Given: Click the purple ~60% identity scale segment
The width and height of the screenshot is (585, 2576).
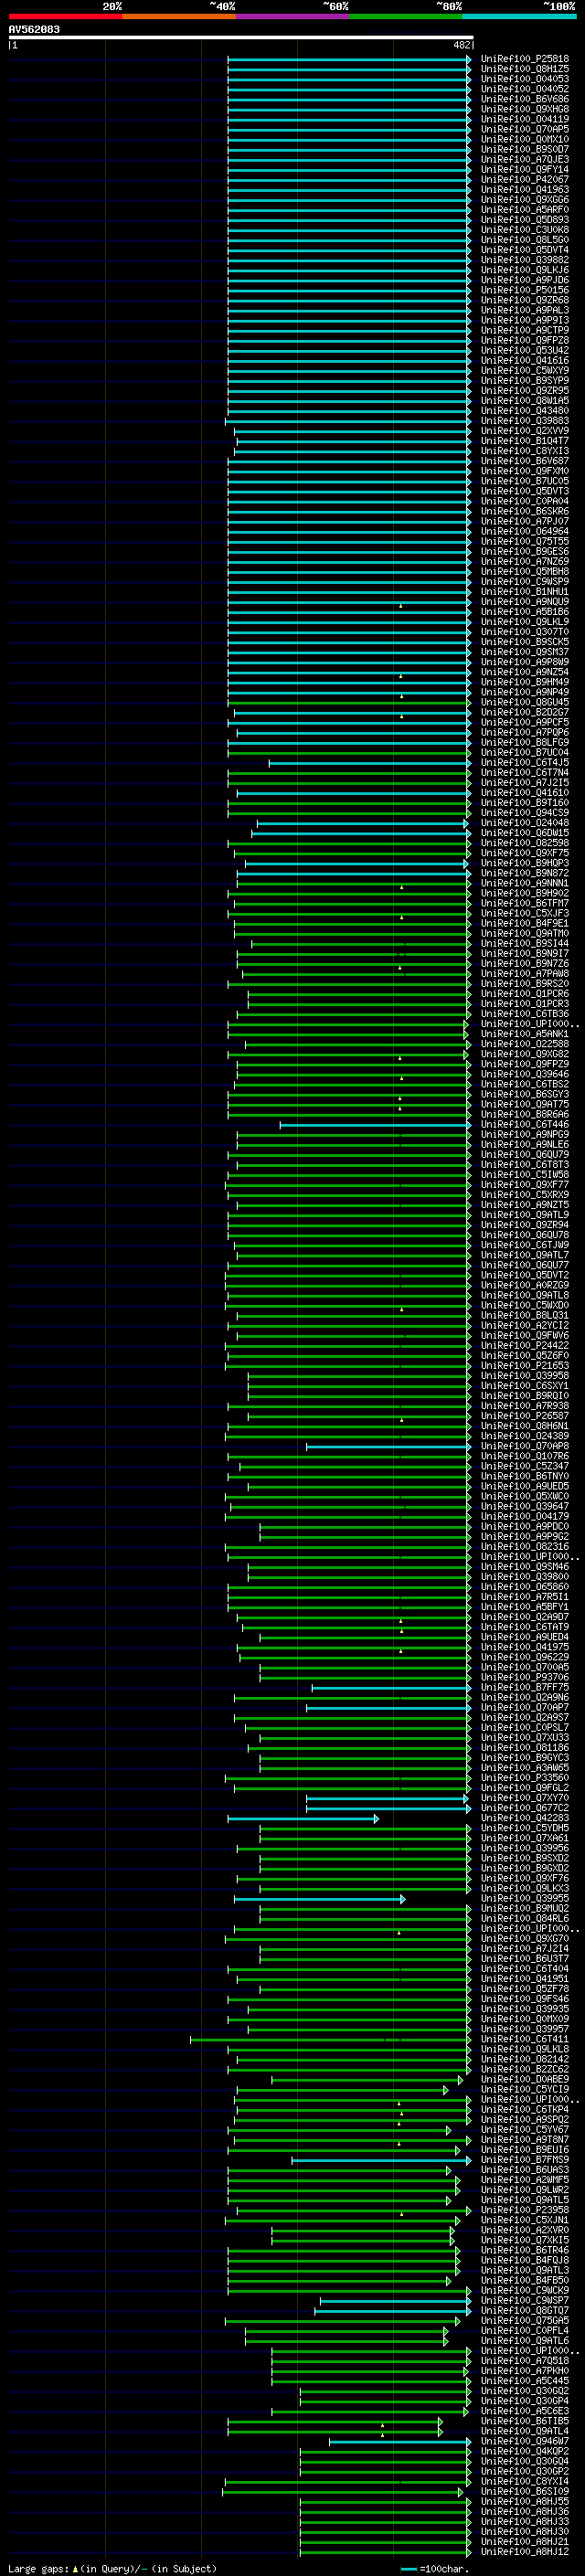Looking at the screenshot, I should click(292, 16).
